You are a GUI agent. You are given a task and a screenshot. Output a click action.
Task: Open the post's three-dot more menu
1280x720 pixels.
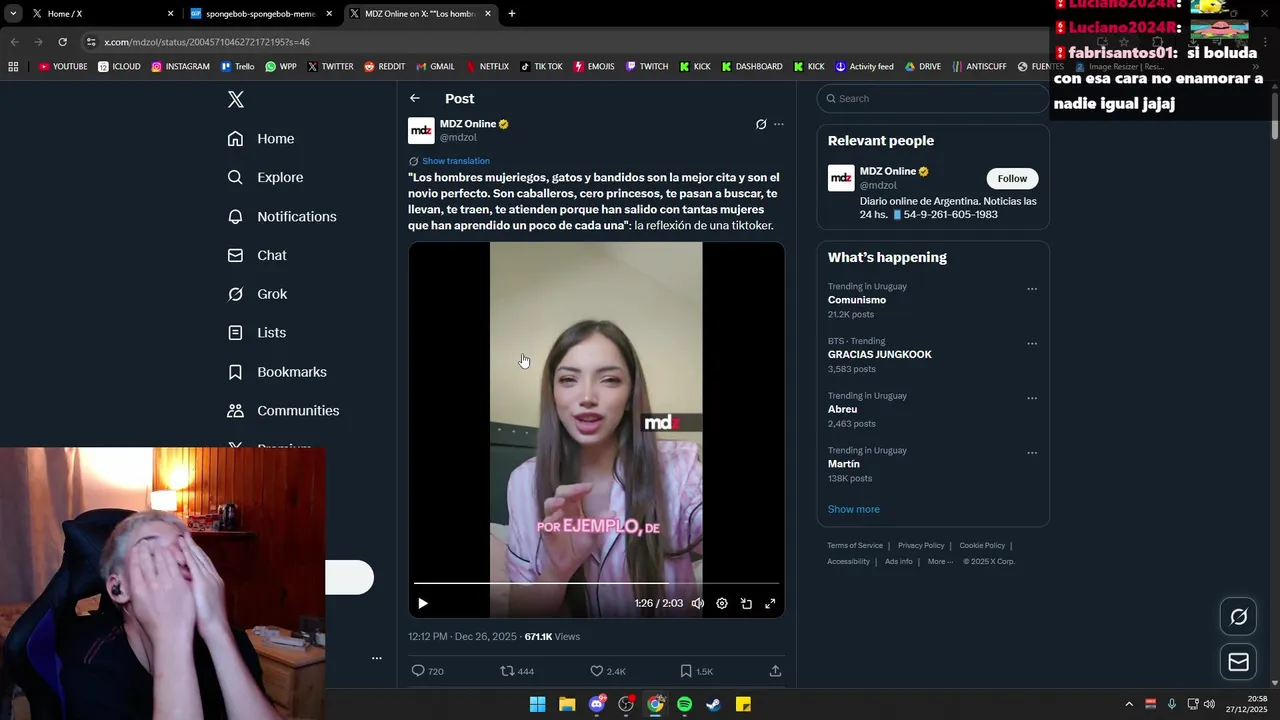click(x=779, y=124)
